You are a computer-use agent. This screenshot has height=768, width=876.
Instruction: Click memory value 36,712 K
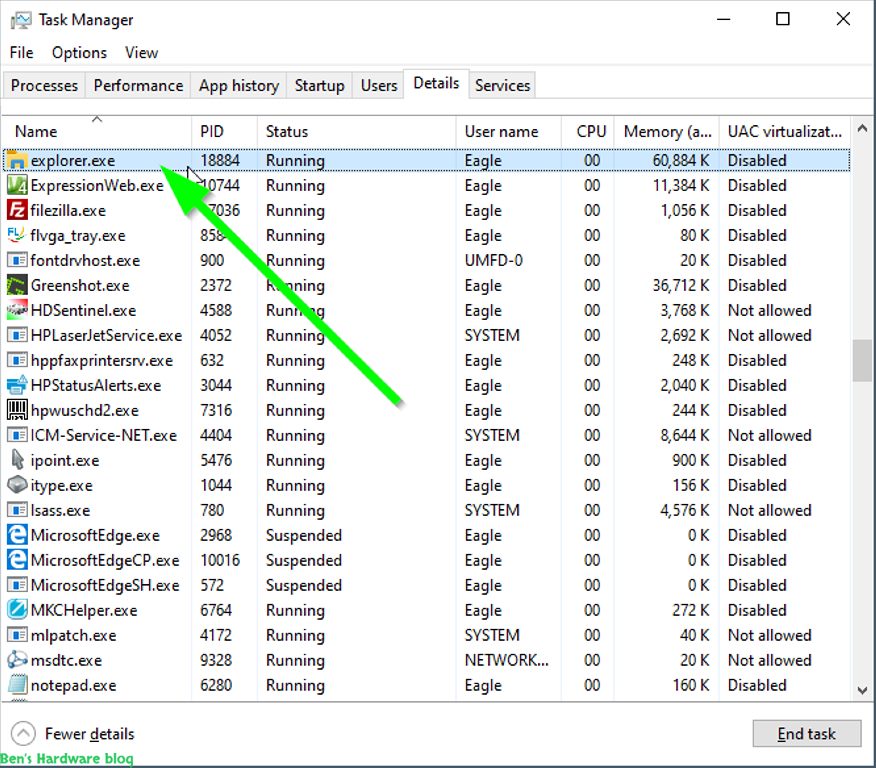[680, 285]
